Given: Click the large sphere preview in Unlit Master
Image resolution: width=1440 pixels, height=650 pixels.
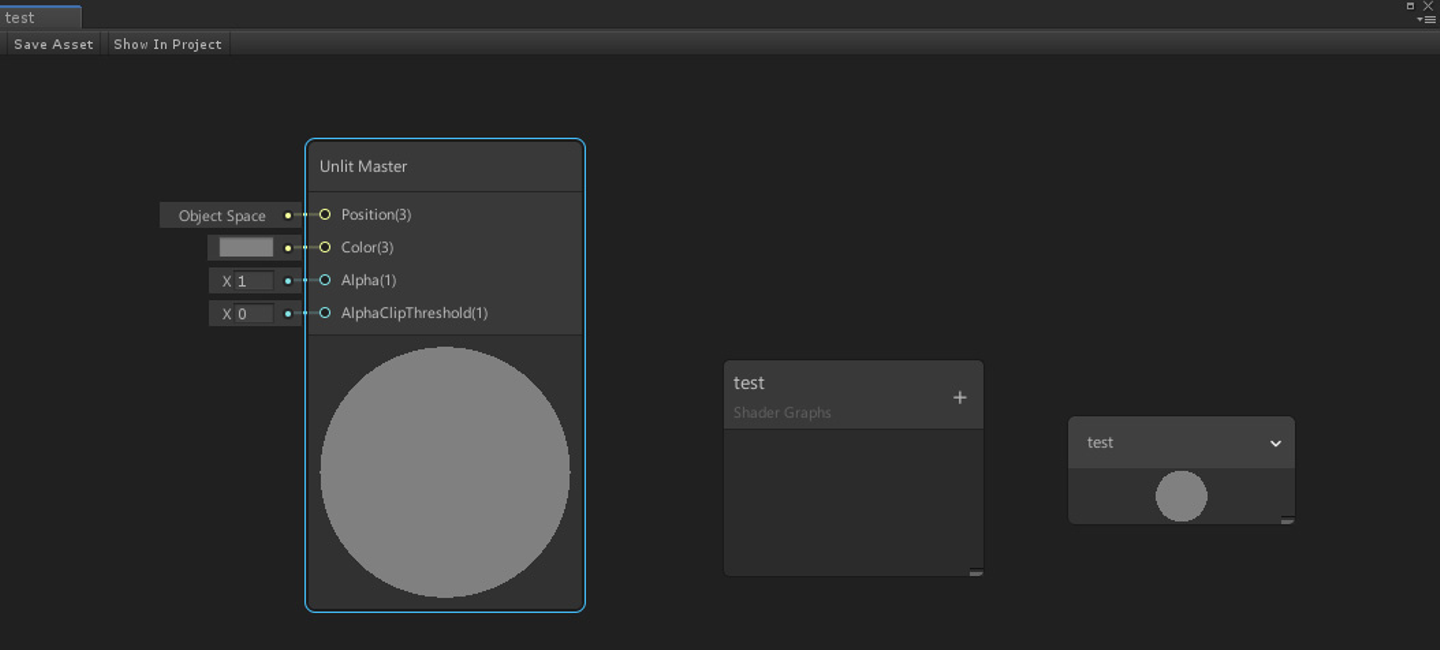Looking at the screenshot, I should (x=445, y=472).
